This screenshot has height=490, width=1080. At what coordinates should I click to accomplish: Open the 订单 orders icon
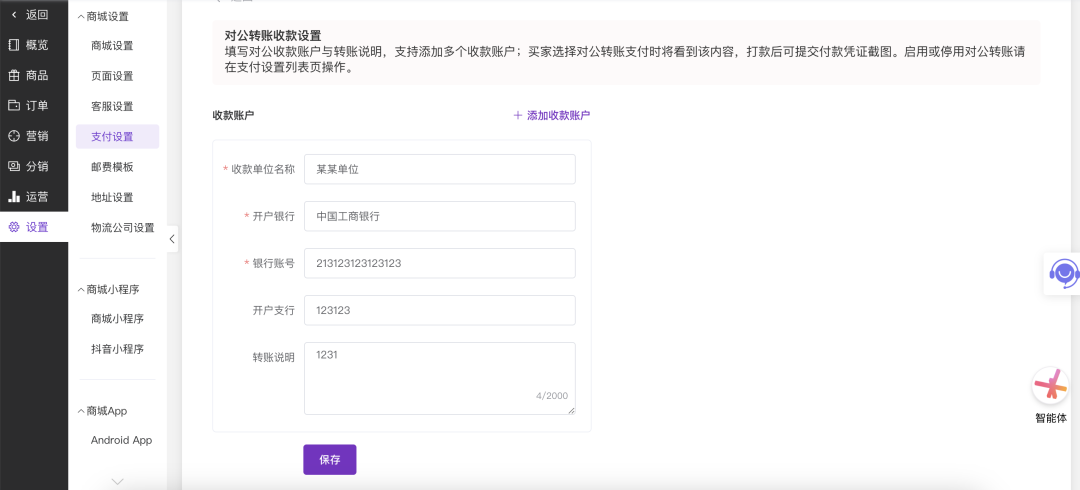14,105
